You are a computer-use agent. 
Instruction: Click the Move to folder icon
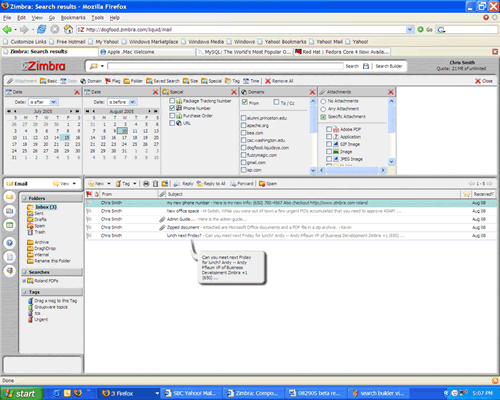(x=165, y=184)
